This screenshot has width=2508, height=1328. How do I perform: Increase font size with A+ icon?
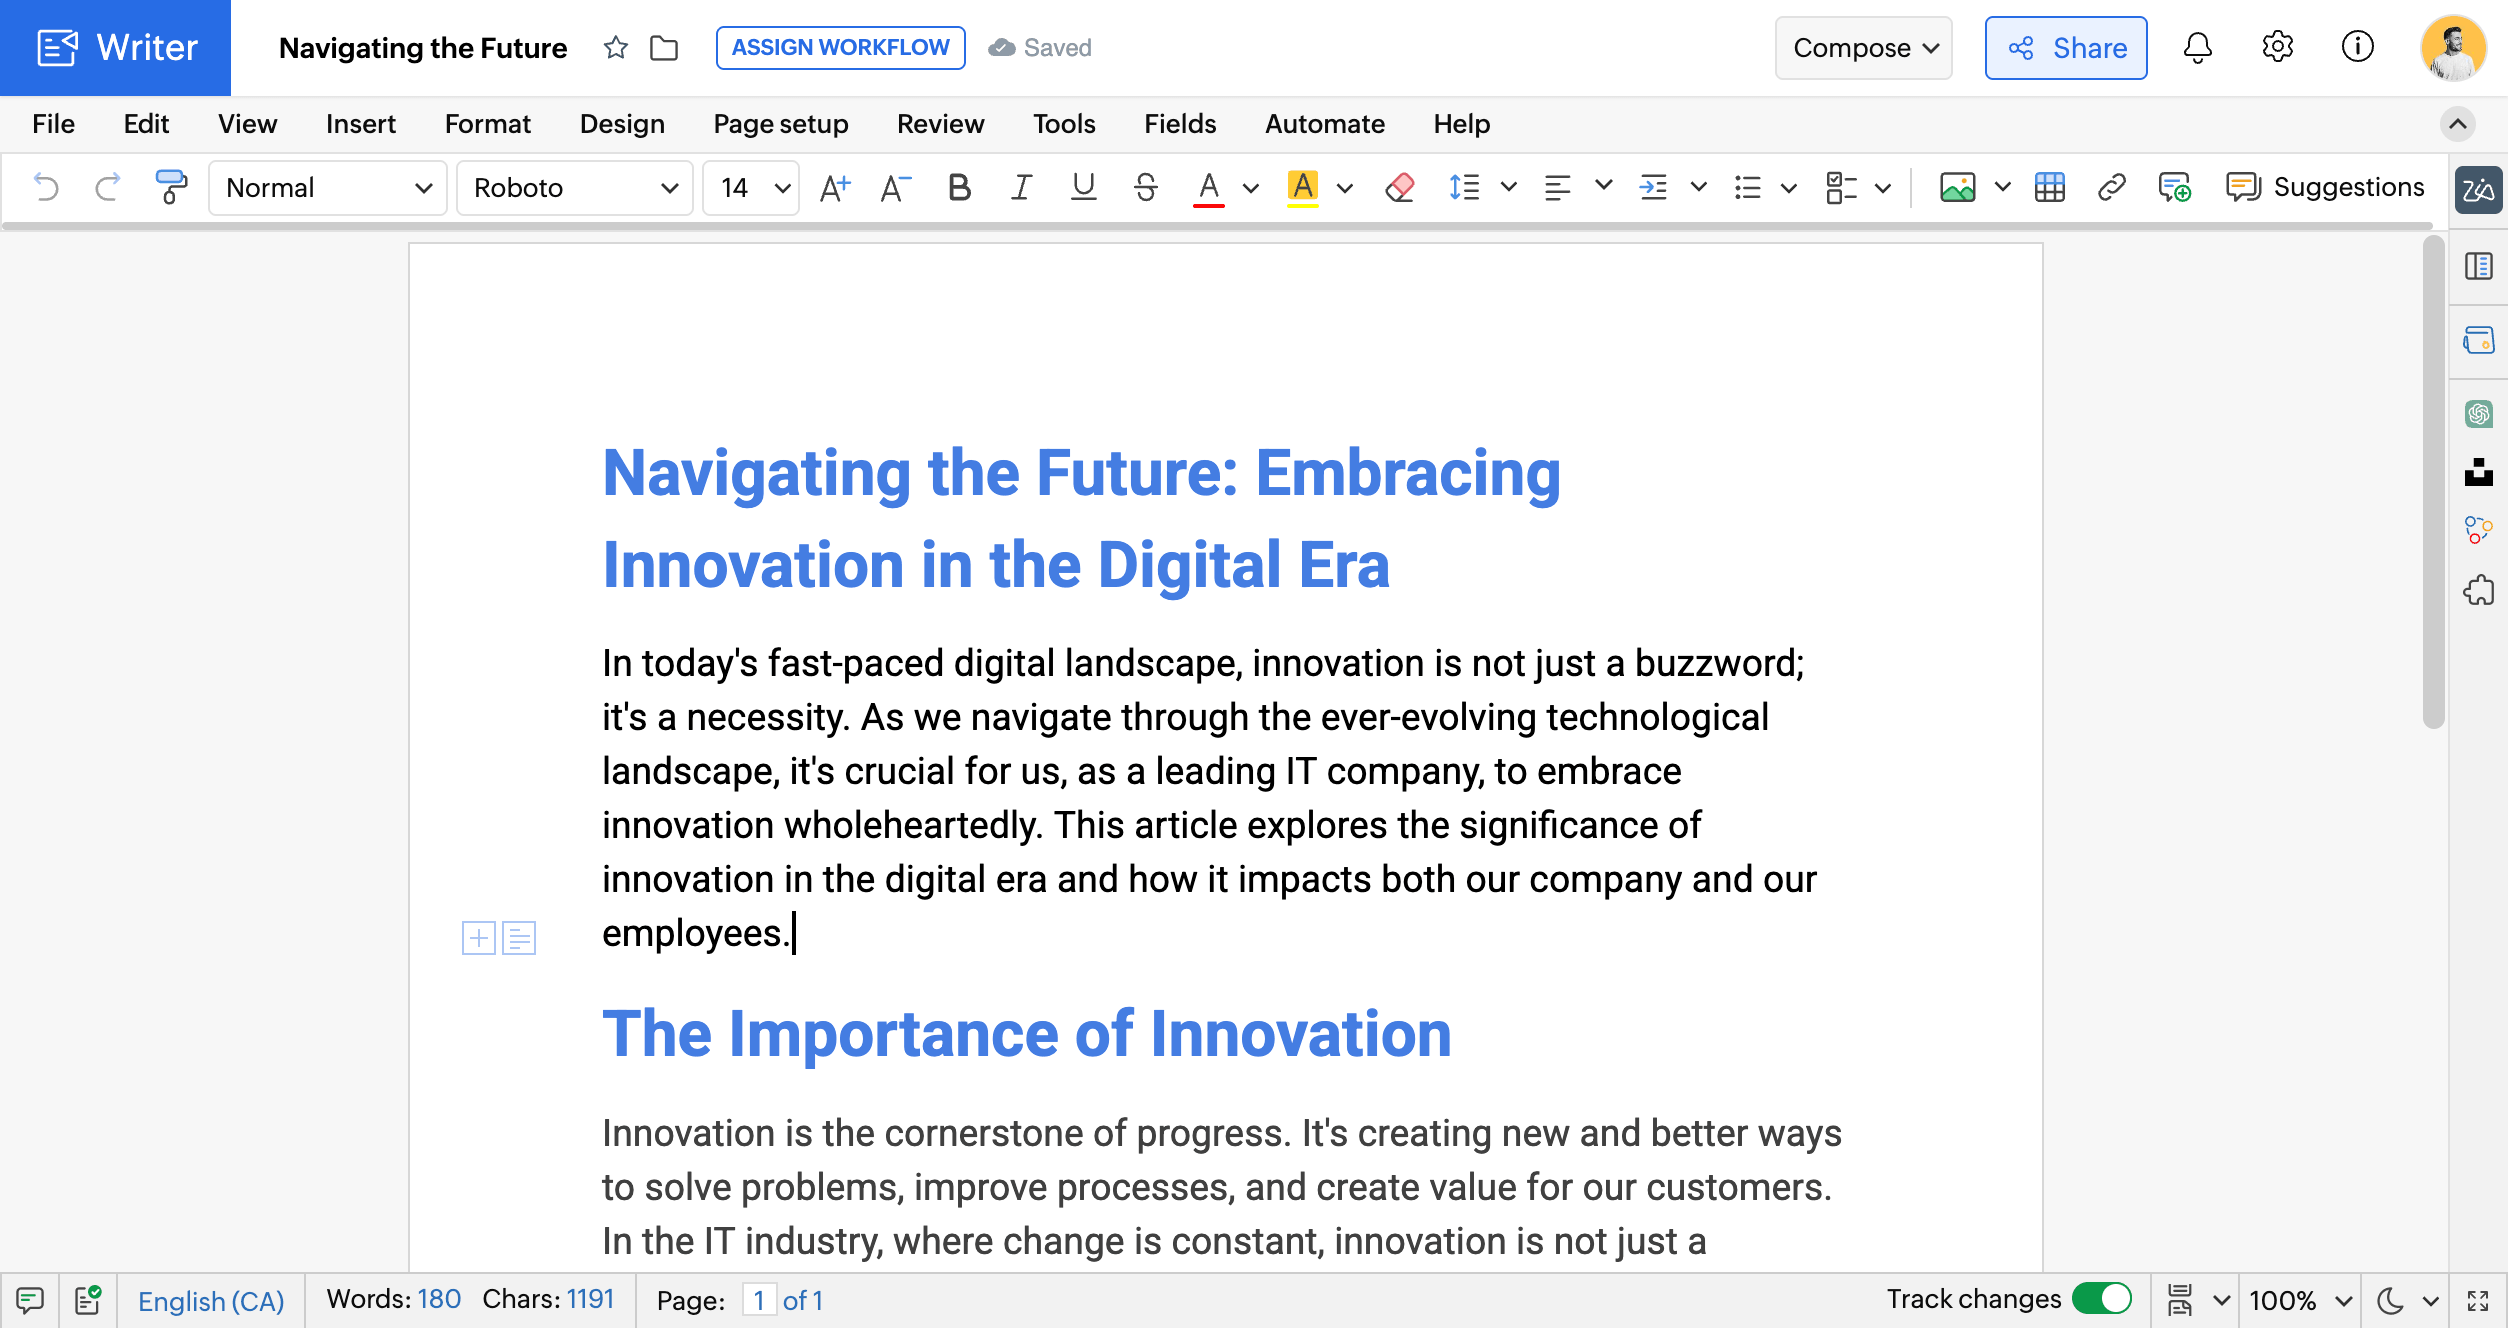pos(834,187)
